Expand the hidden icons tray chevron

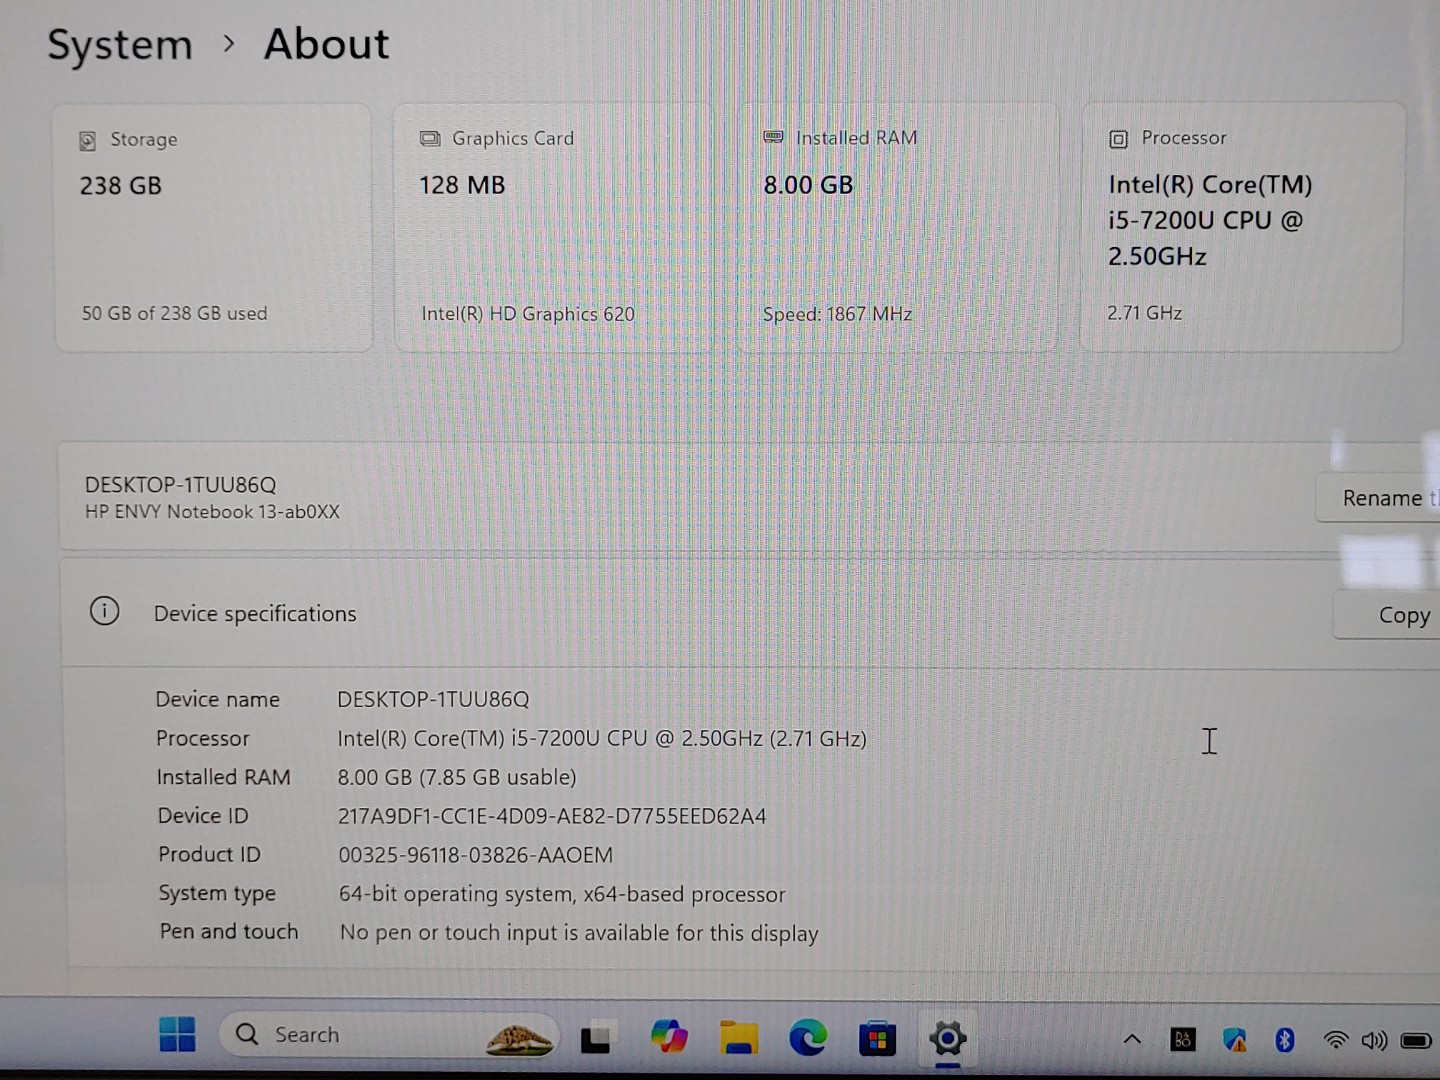1131,1040
